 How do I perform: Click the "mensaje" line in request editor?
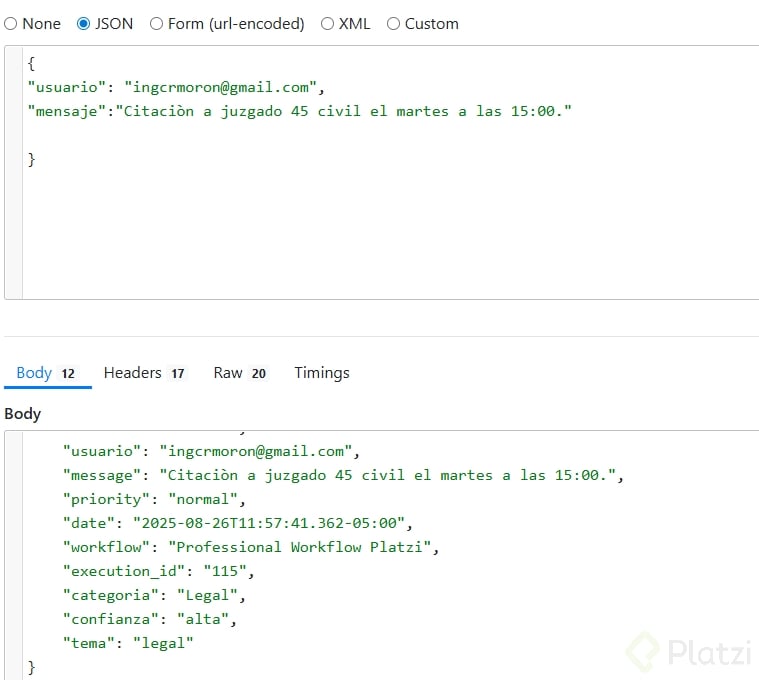point(300,111)
